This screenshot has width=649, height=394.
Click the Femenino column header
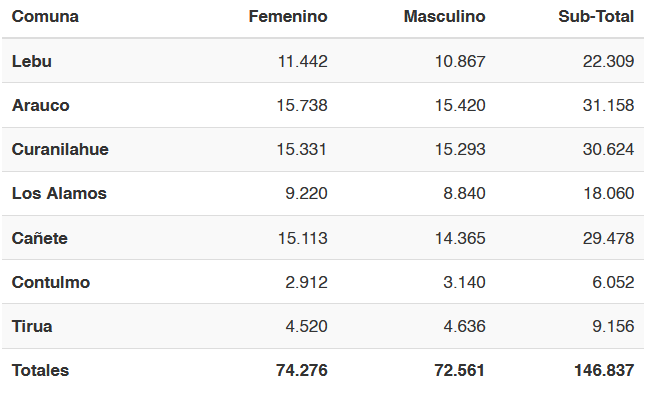pos(288,17)
